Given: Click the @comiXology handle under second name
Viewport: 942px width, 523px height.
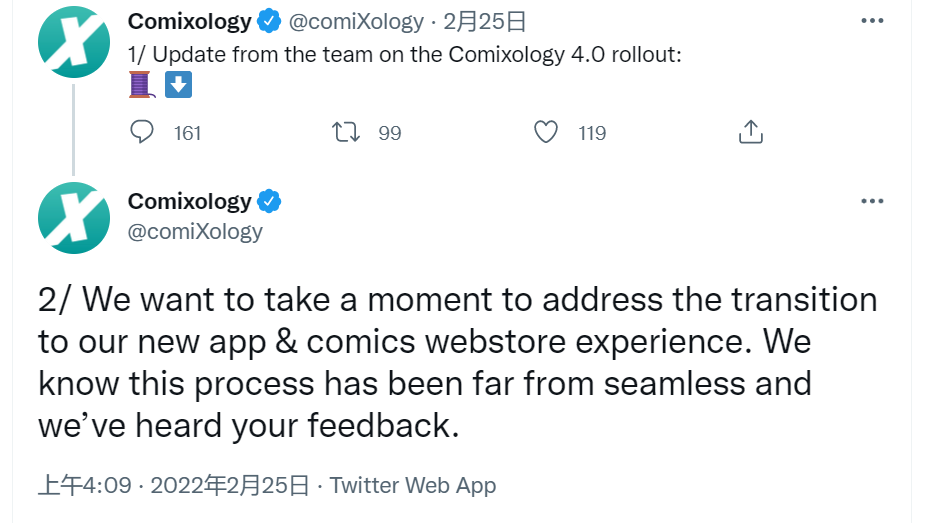Looking at the screenshot, I should (x=195, y=231).
